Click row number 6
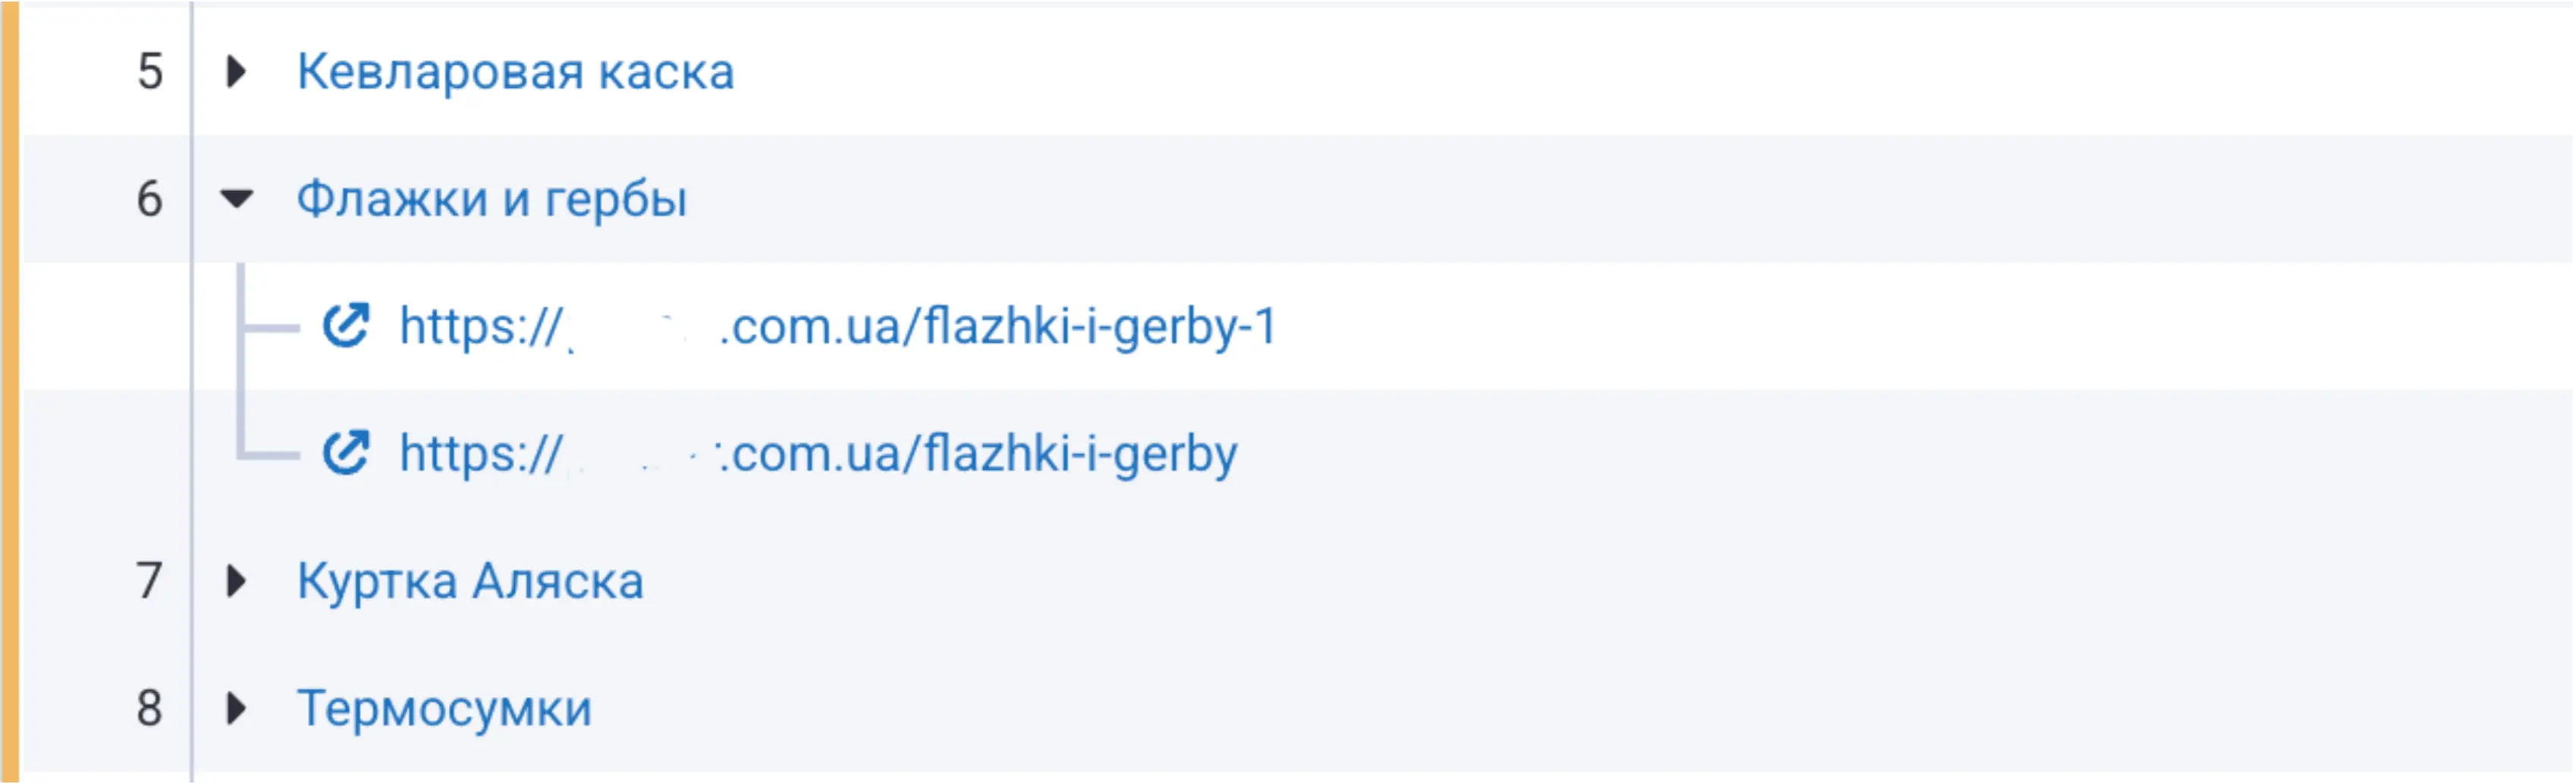The width and height of the screenshot is (2576, 783). 150,199
